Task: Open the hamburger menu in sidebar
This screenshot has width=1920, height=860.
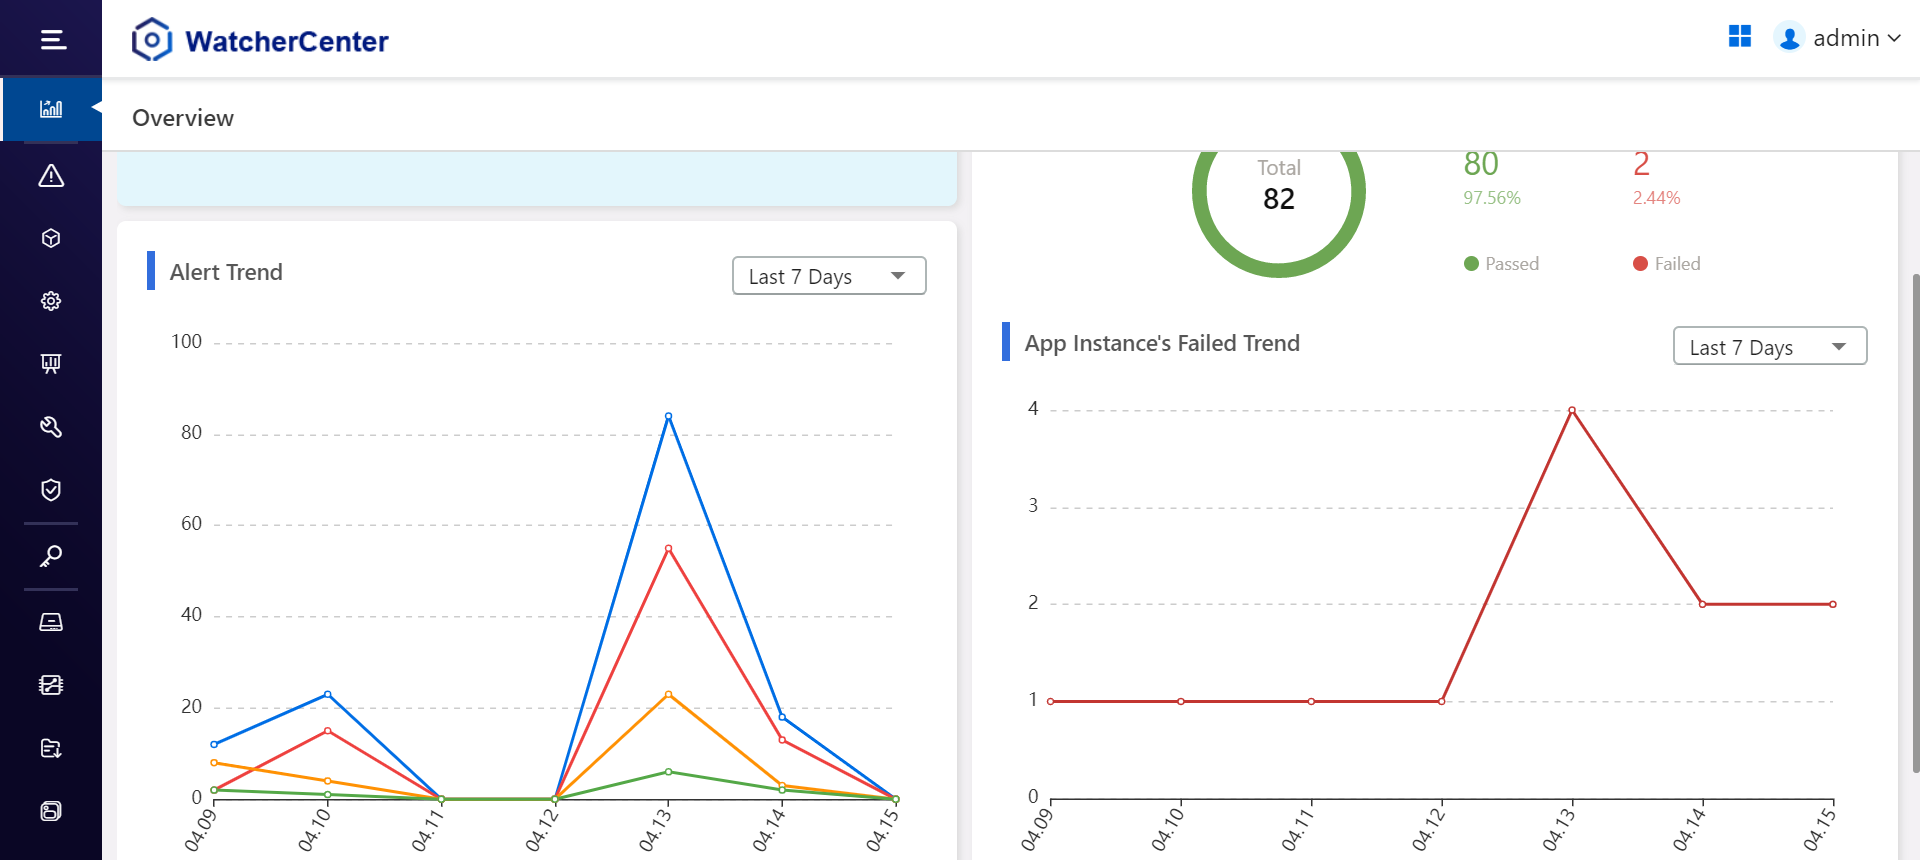Action: click(x=53, y=40)
